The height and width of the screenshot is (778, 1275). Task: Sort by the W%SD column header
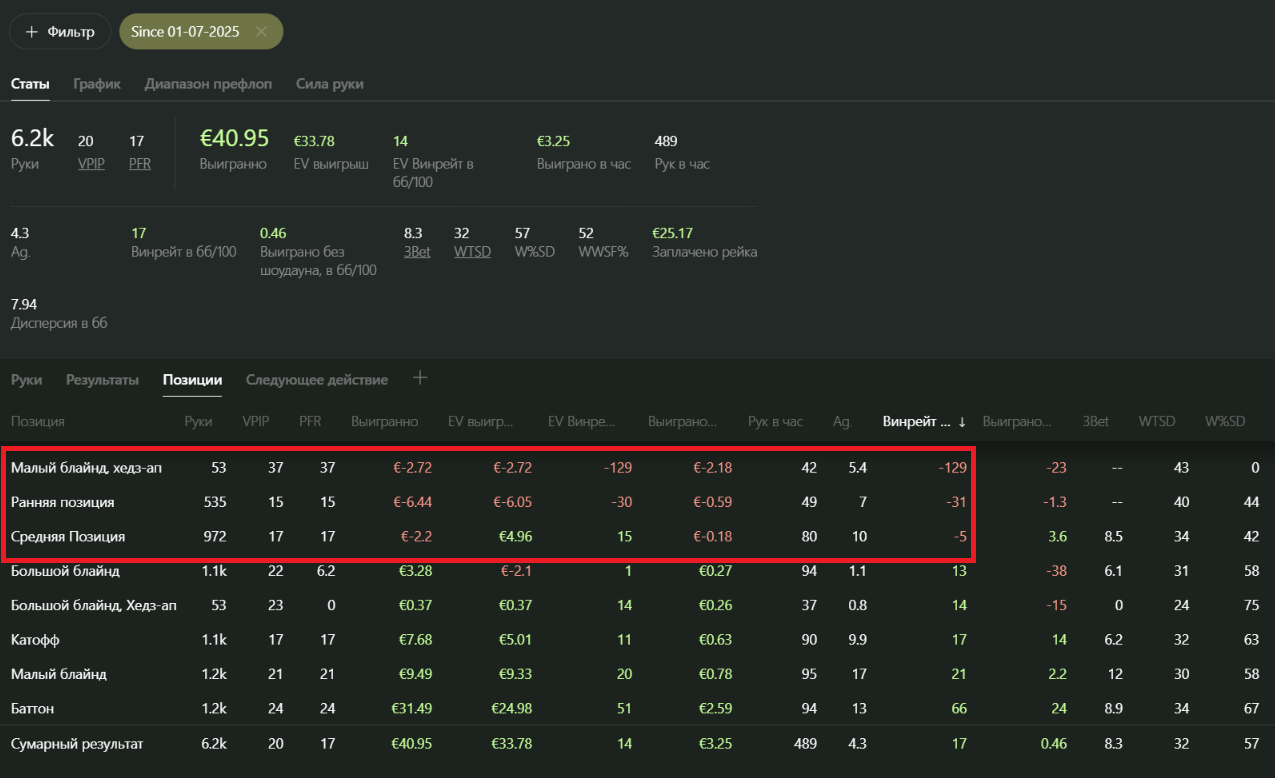1225,422
